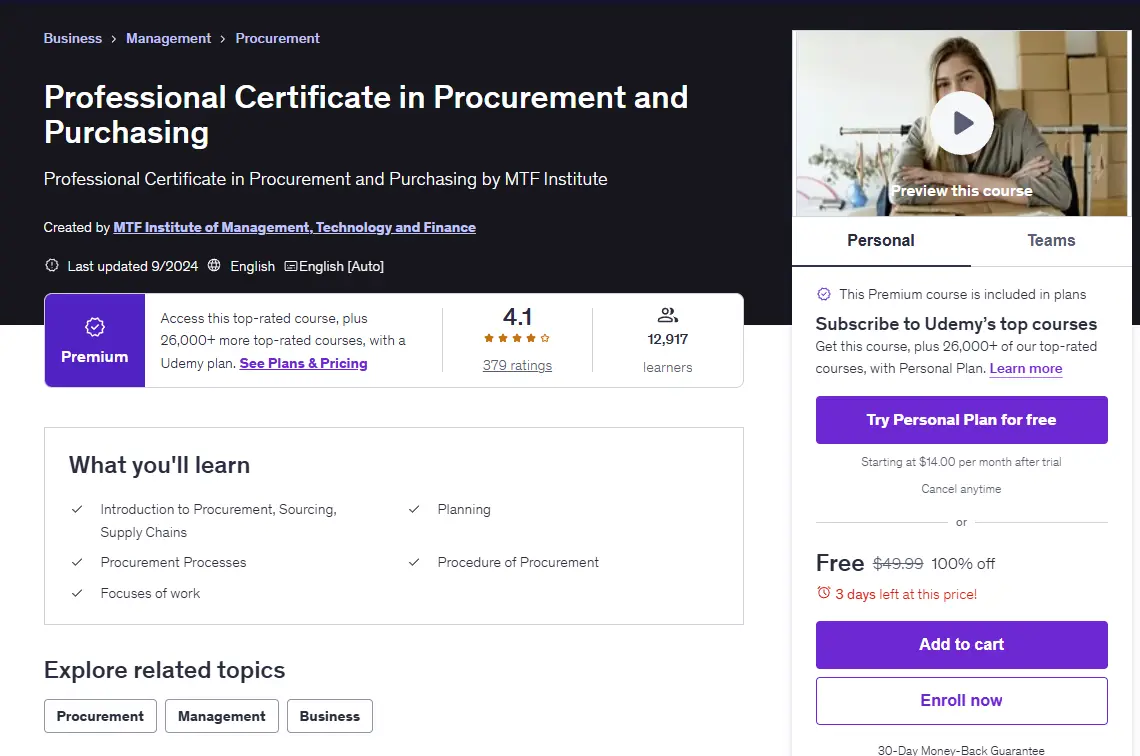Click the Enroll now button
This screenshot has width=1140, height=756.
962,701
